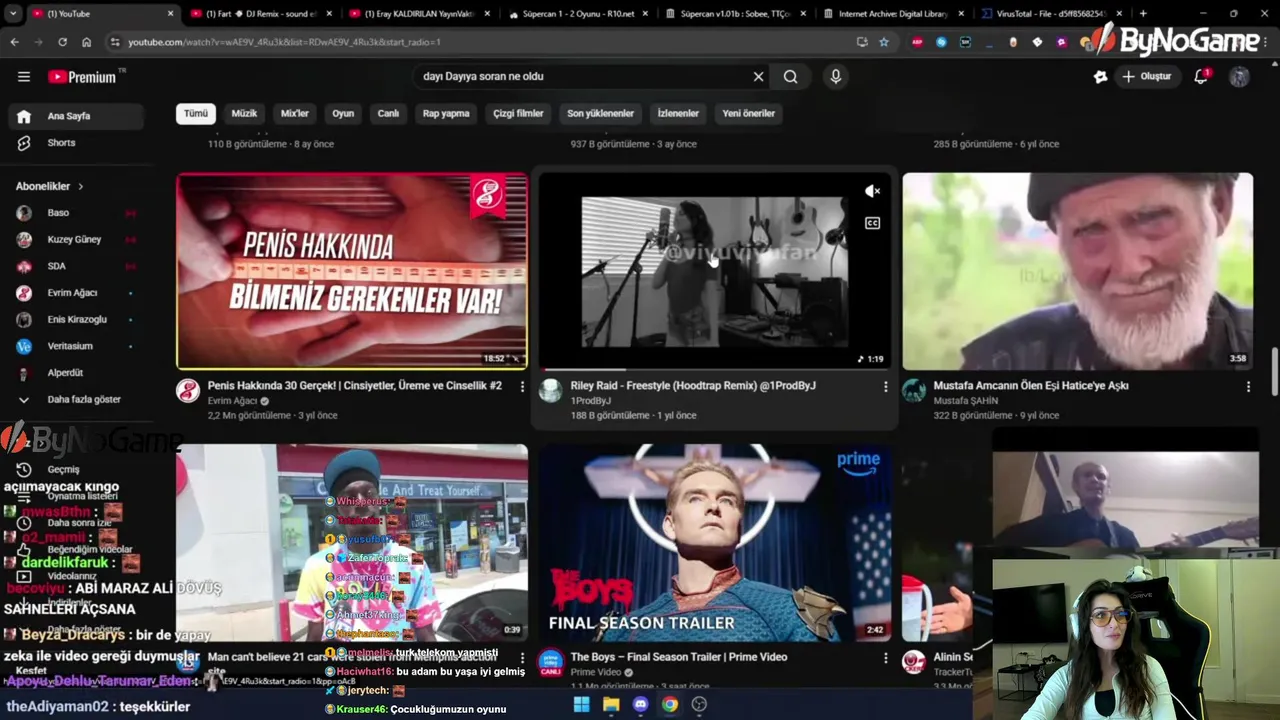Switch to the VirusTotal browser tab
This screenshot has width=1280, height=720.
[1053, 14]
